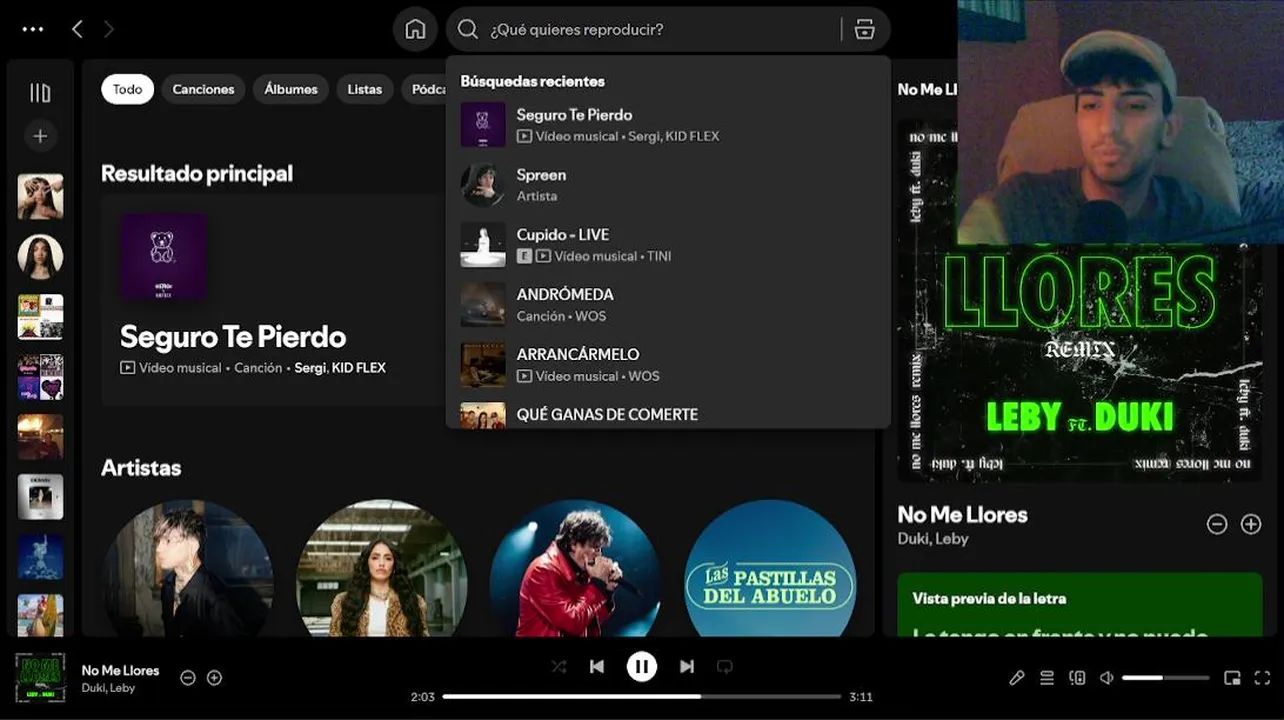This screenshot has height=720, width=1284.
Task: Click minus icon beside No Me Llores panel title
Action: [x=1217, y=524]
